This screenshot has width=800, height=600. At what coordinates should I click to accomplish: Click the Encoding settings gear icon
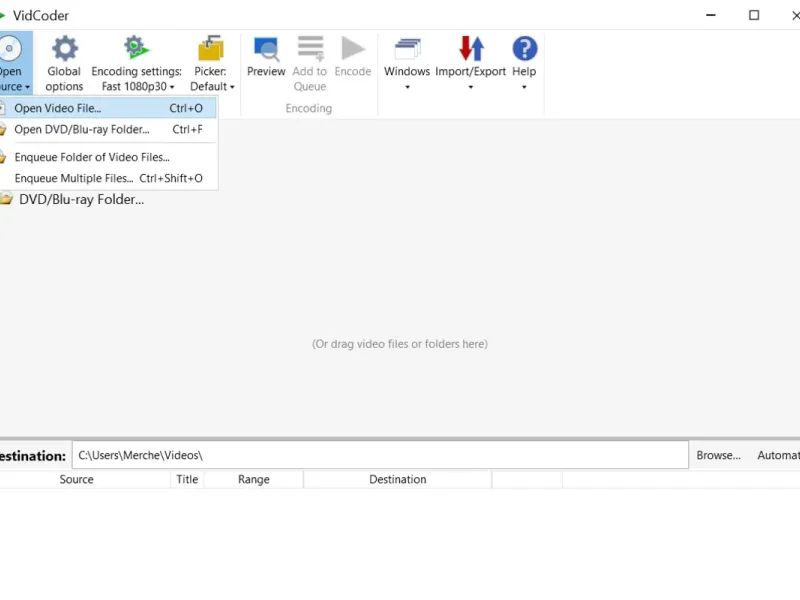(x=136, y=47)
